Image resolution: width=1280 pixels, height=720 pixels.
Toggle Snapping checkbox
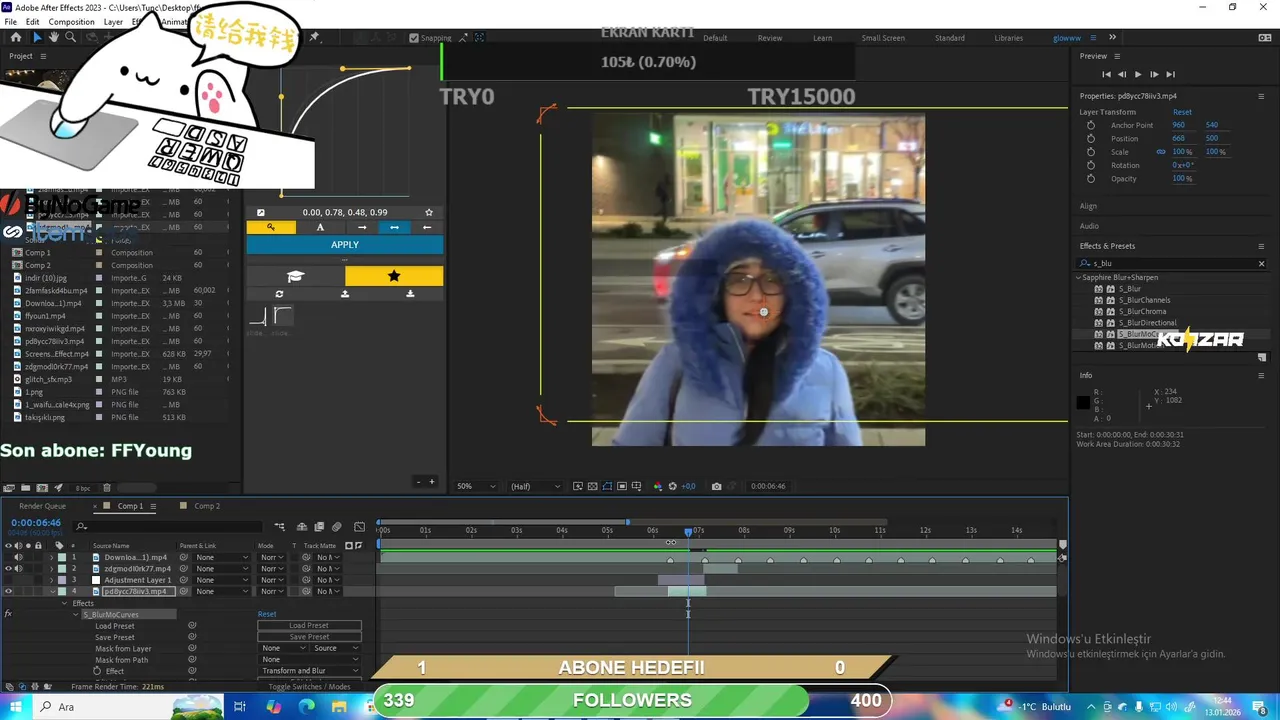point(414,38)
